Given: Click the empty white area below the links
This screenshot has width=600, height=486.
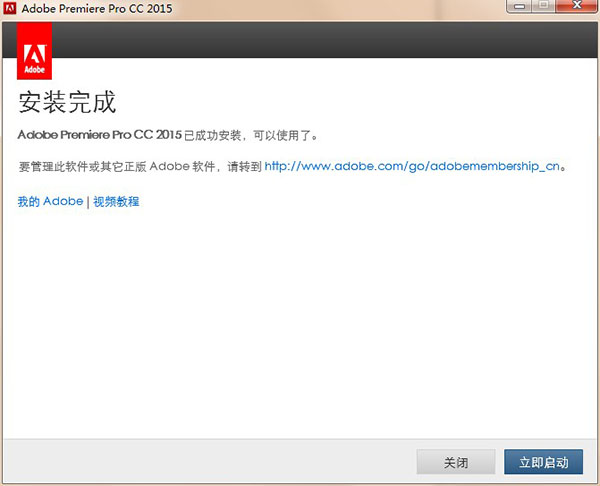Looking at the screenshot, I should click(x=300, y=320).
